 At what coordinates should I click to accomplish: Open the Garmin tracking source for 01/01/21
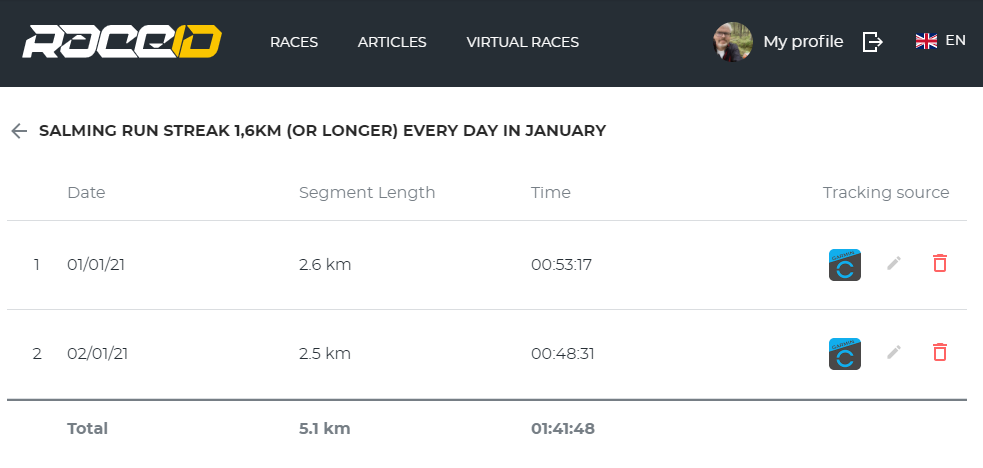844,265
